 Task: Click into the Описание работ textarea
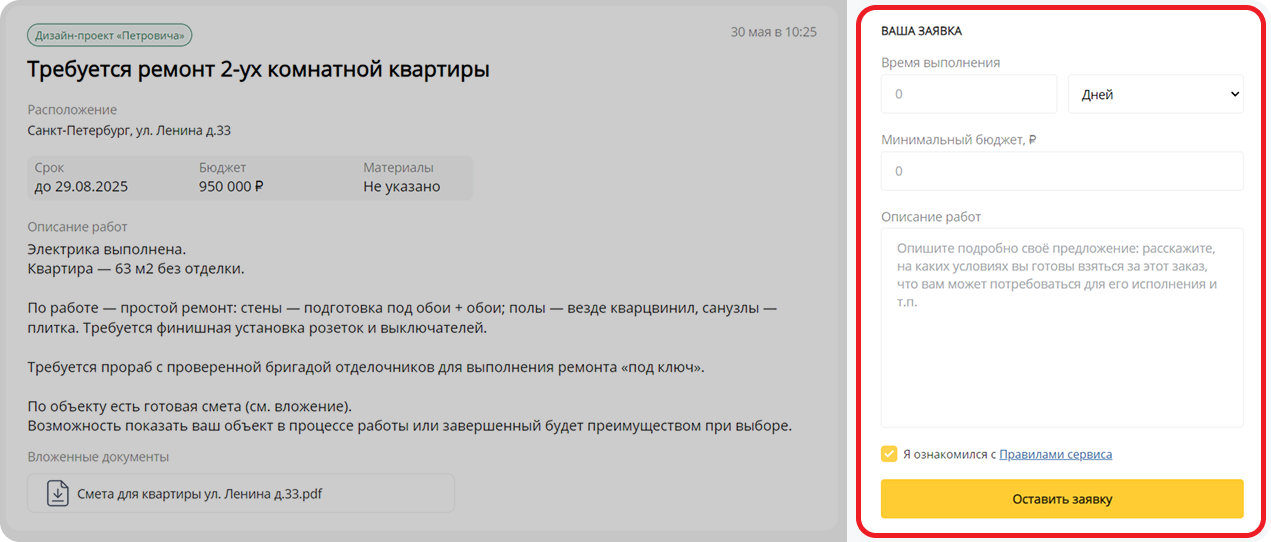click(1062, 328)
